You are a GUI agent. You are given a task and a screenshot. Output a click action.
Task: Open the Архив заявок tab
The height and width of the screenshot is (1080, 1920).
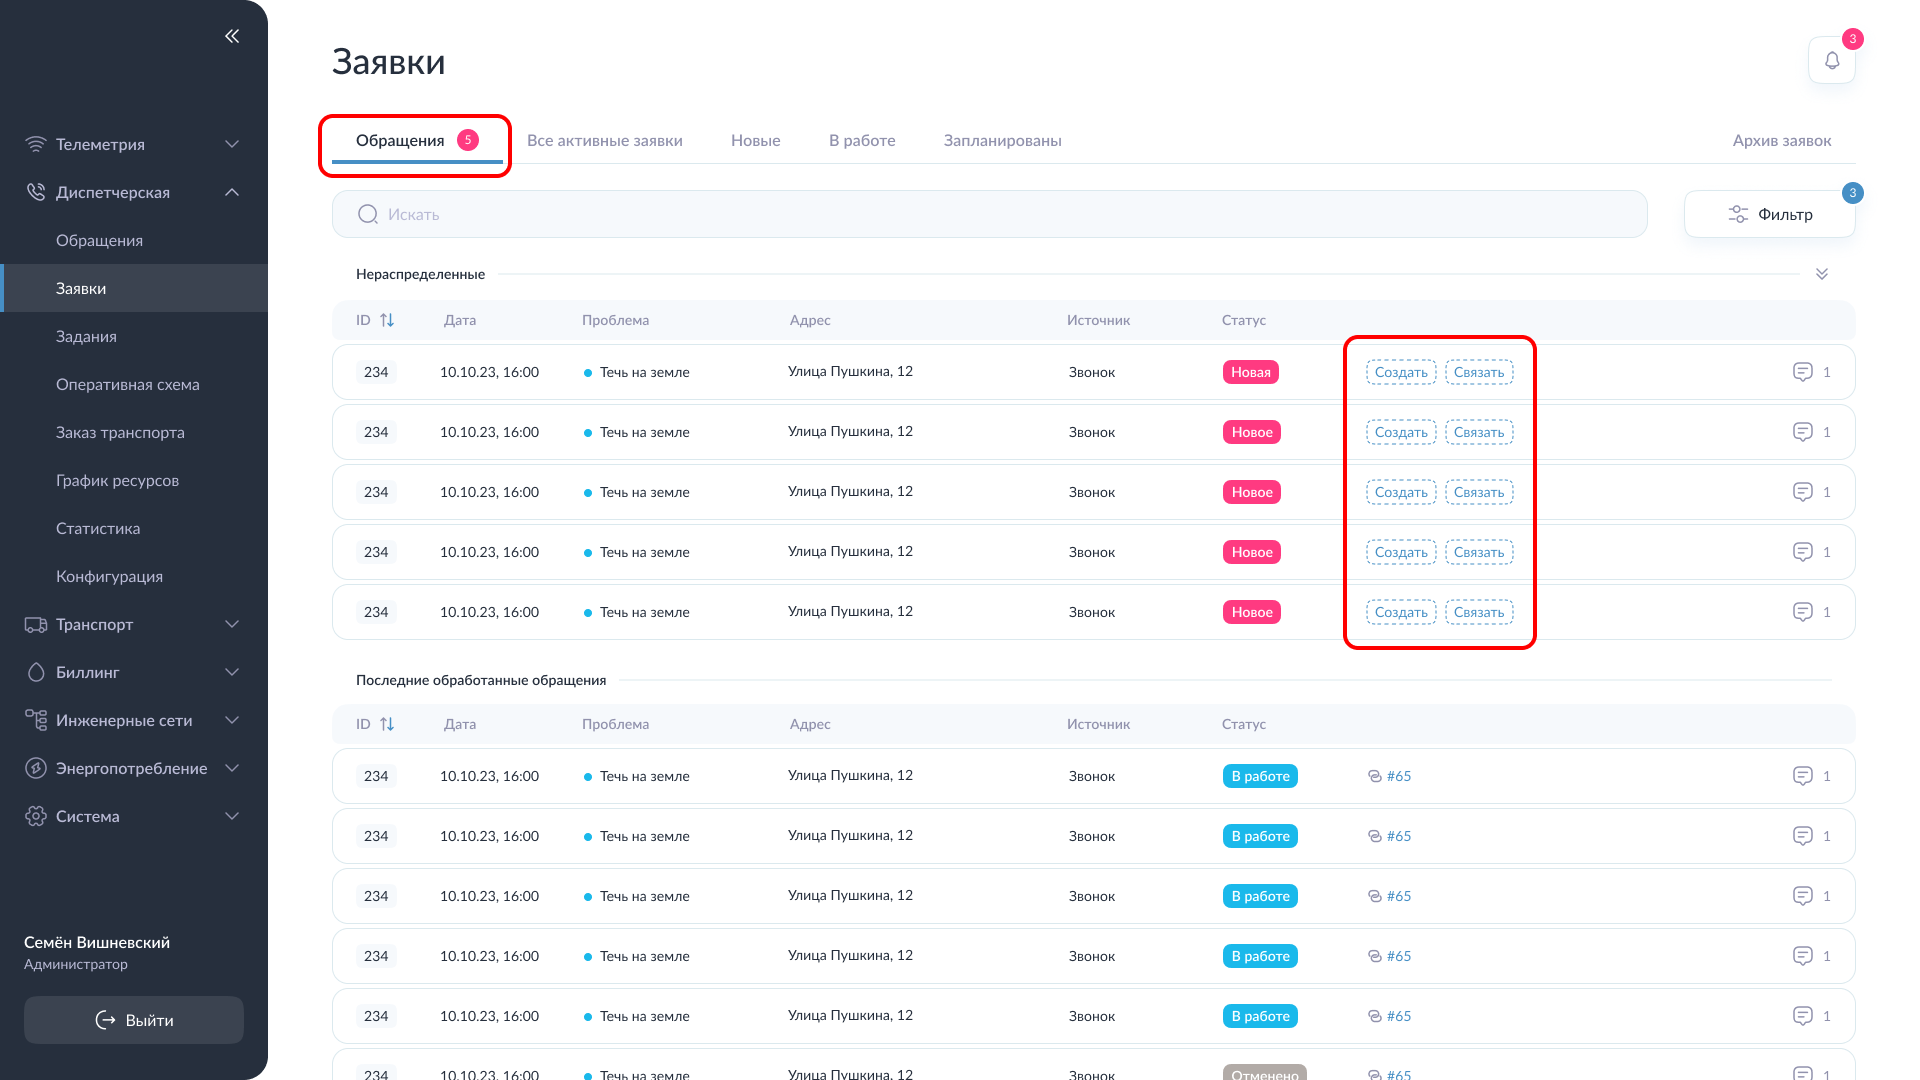point(1781,141)
